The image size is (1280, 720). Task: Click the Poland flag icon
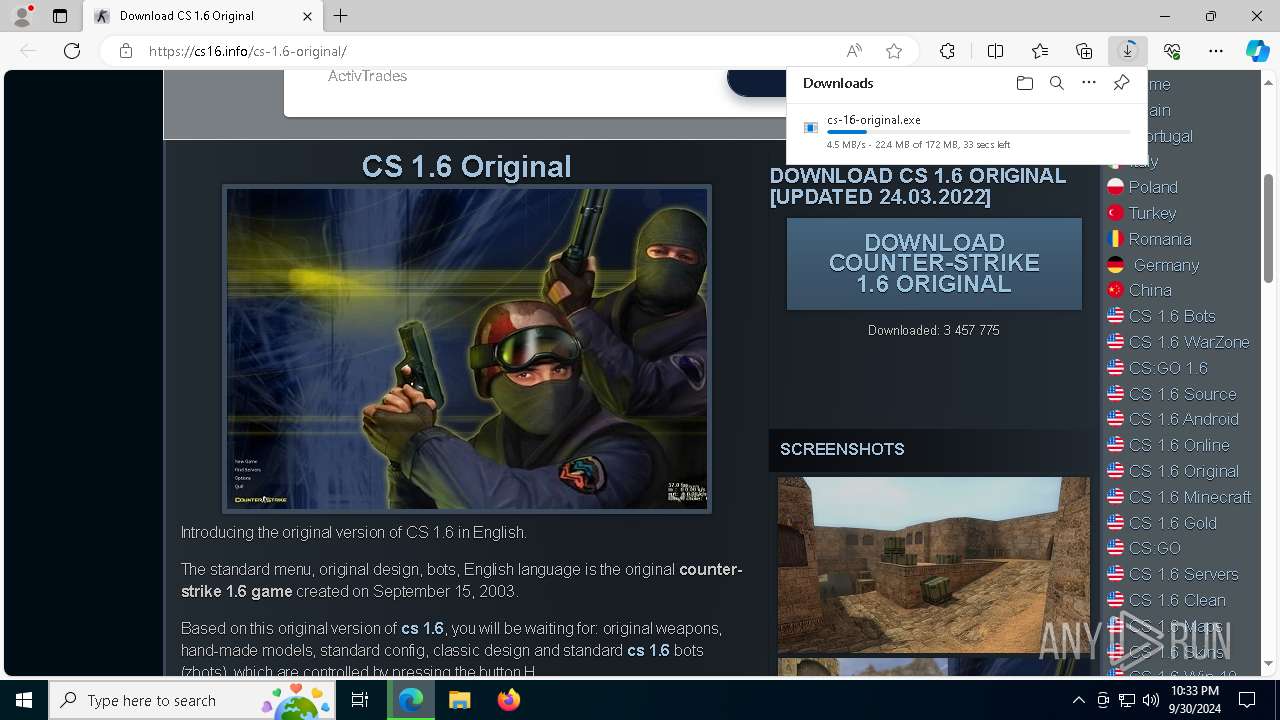tap(1115, 187)
